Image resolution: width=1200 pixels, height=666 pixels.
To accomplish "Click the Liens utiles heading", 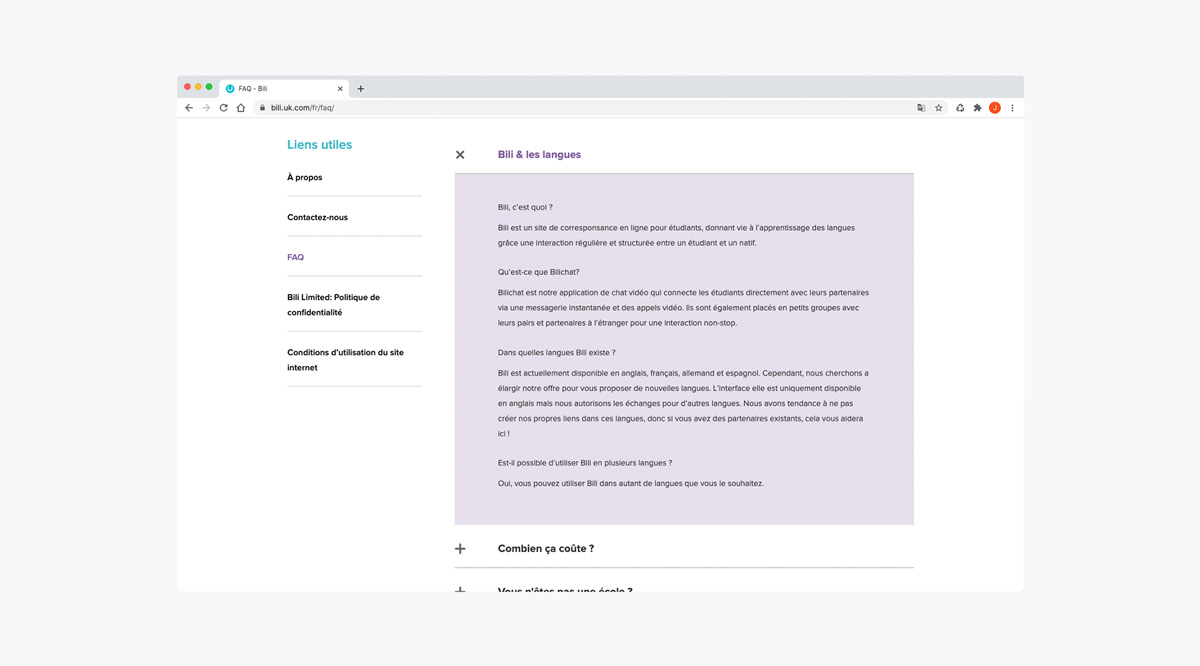I will point(320,145).
